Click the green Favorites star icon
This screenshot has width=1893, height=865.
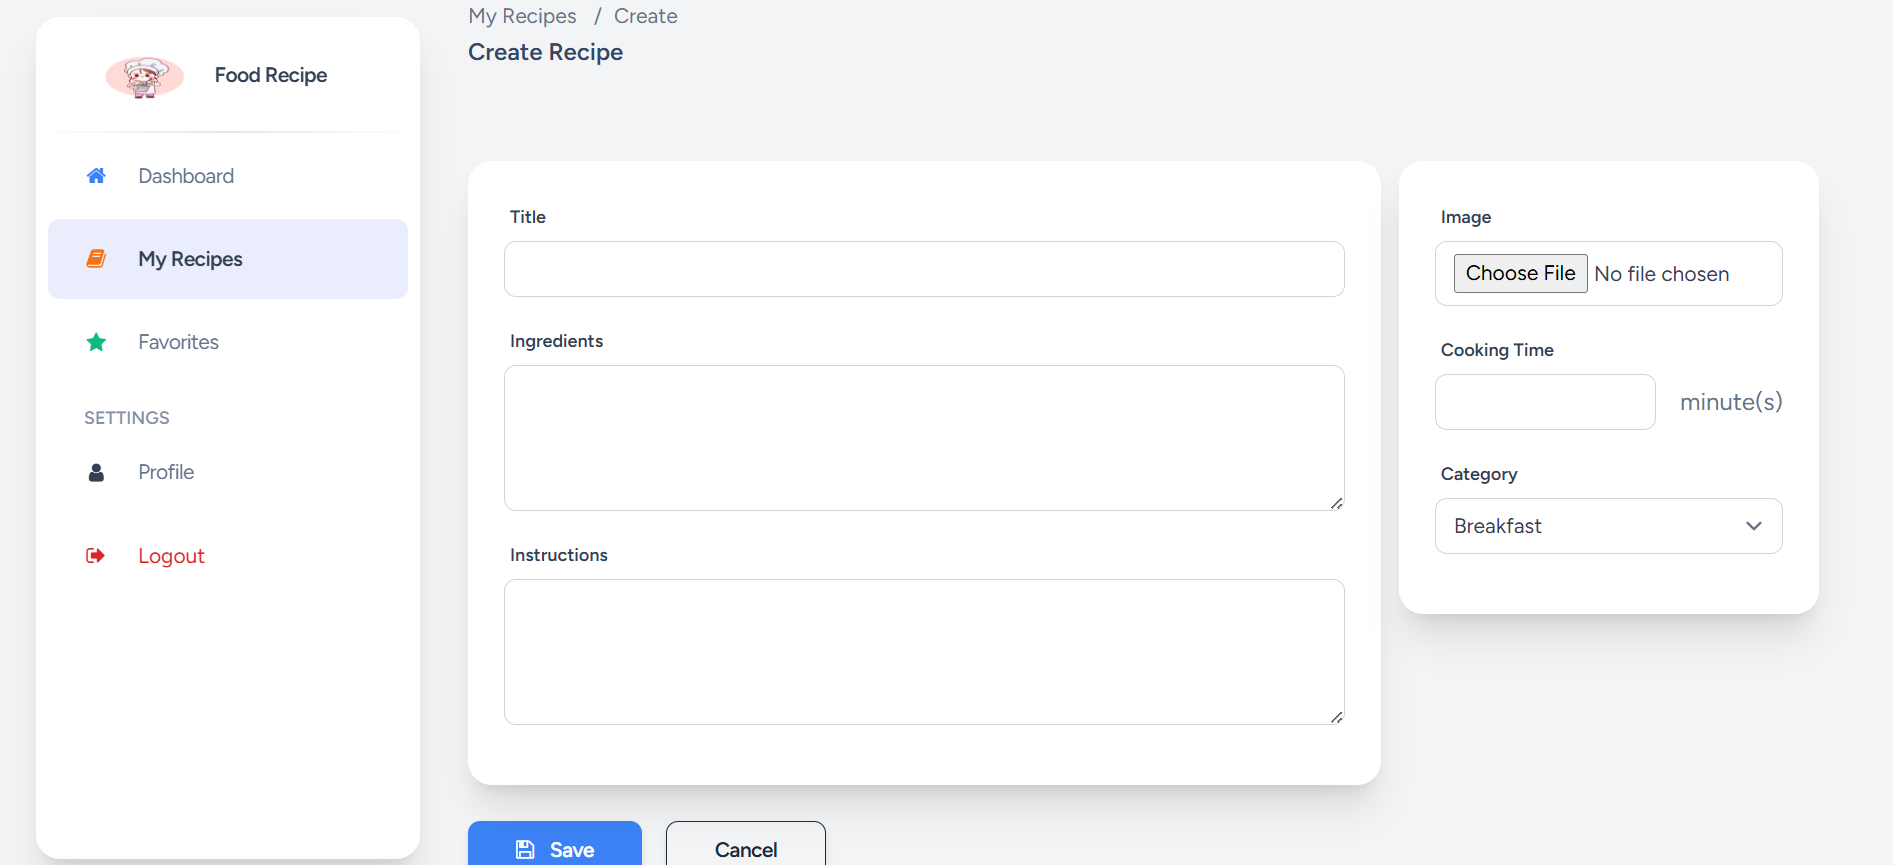pos(96,342)
